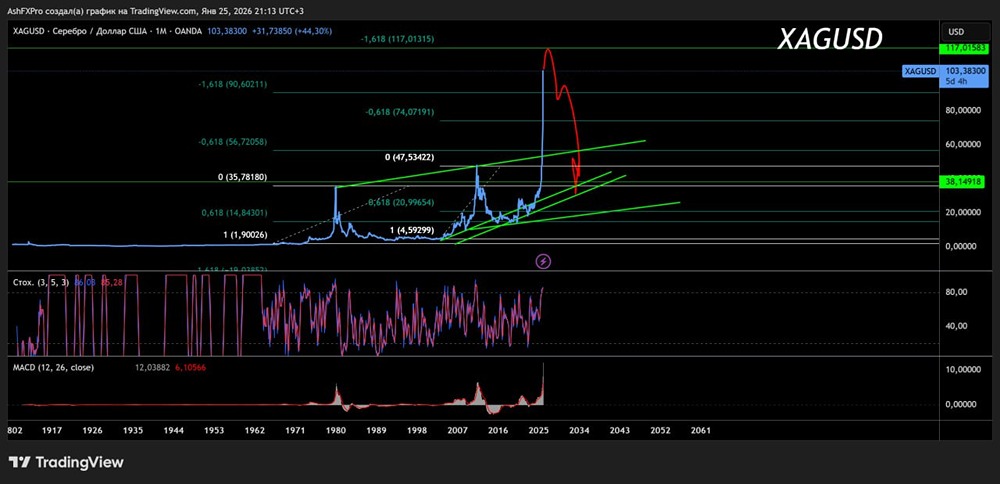Click 1980 on the time axis
The width and height of the screenshot is (1000, 484).
[x=335, y=430]
